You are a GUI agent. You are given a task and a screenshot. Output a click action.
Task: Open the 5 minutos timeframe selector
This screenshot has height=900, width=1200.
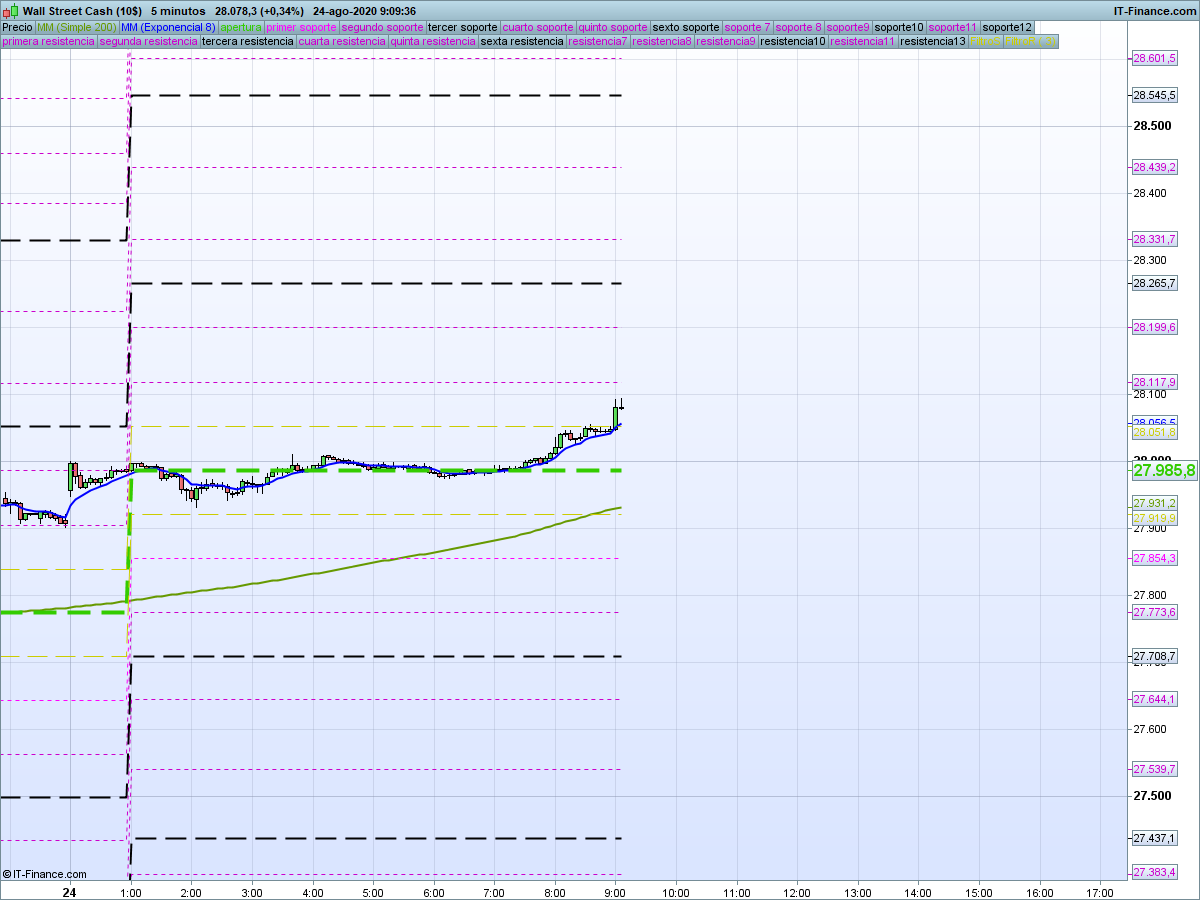[x=178, y=11]
